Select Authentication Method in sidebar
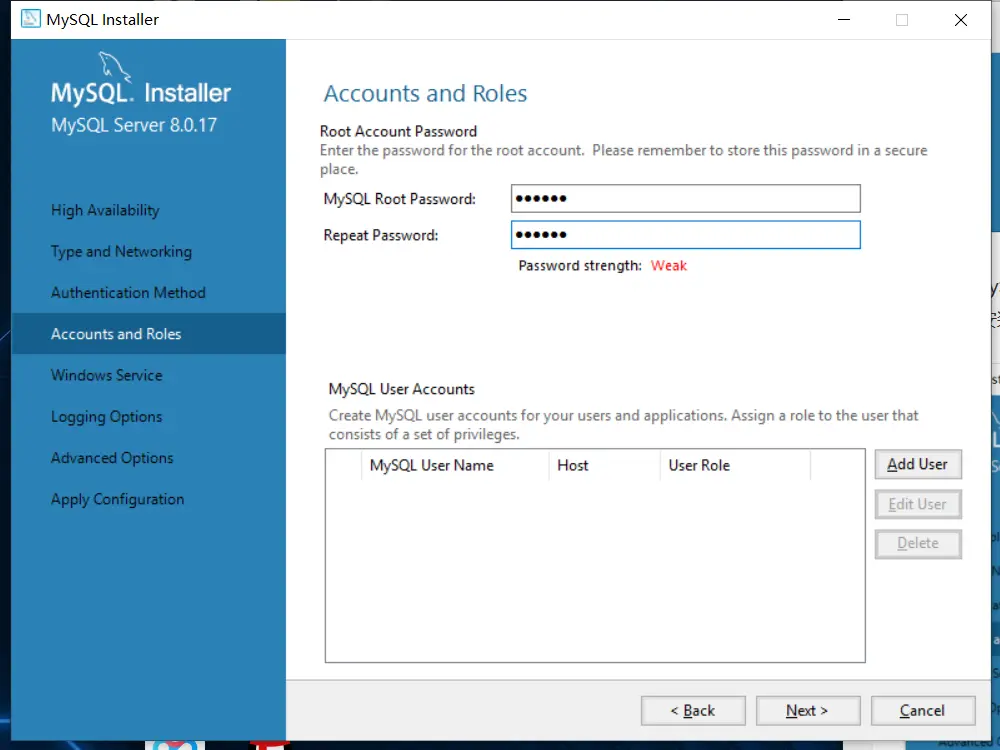1000x750 pixels. click(128, 293)
